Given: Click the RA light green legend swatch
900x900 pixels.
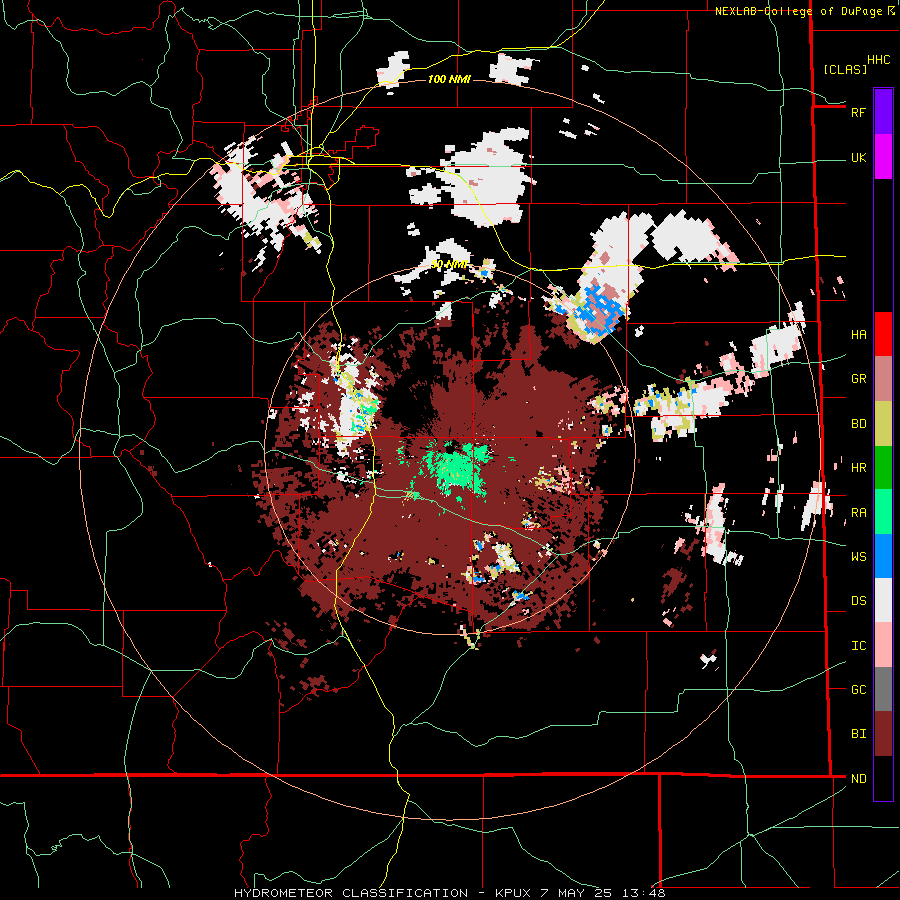Looking at the screenshot, I should pos(883,512).
